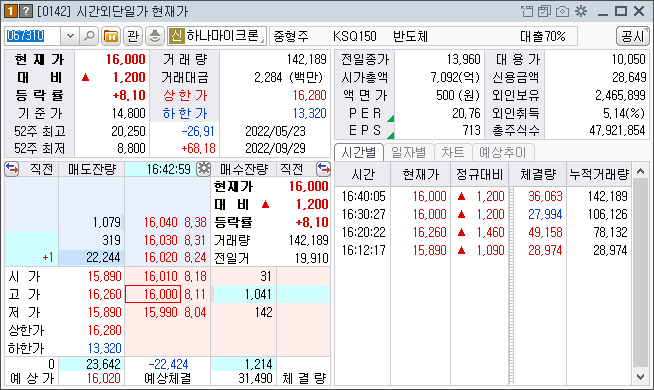This screenshot has height=390, width=654.
Task: Click the 거래대금 value 2,284 (백만)
Action: (289, 77)
